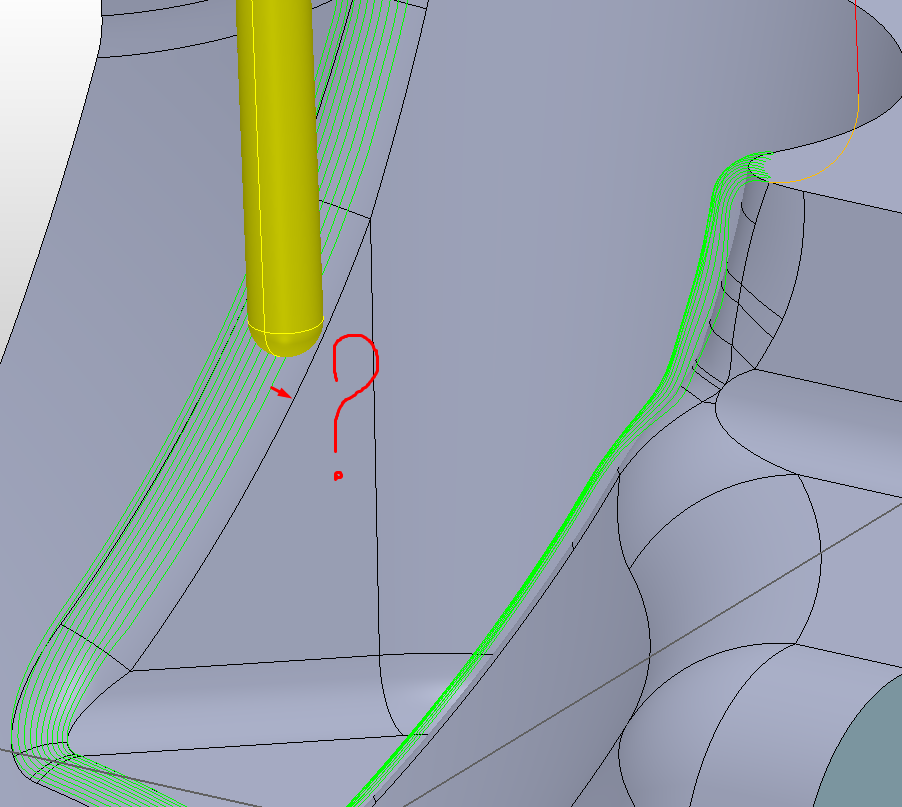Pick the green toolpath along the right fillet
Image resolution: width=902 pixels, height=807 pixels.
[660, 370]
